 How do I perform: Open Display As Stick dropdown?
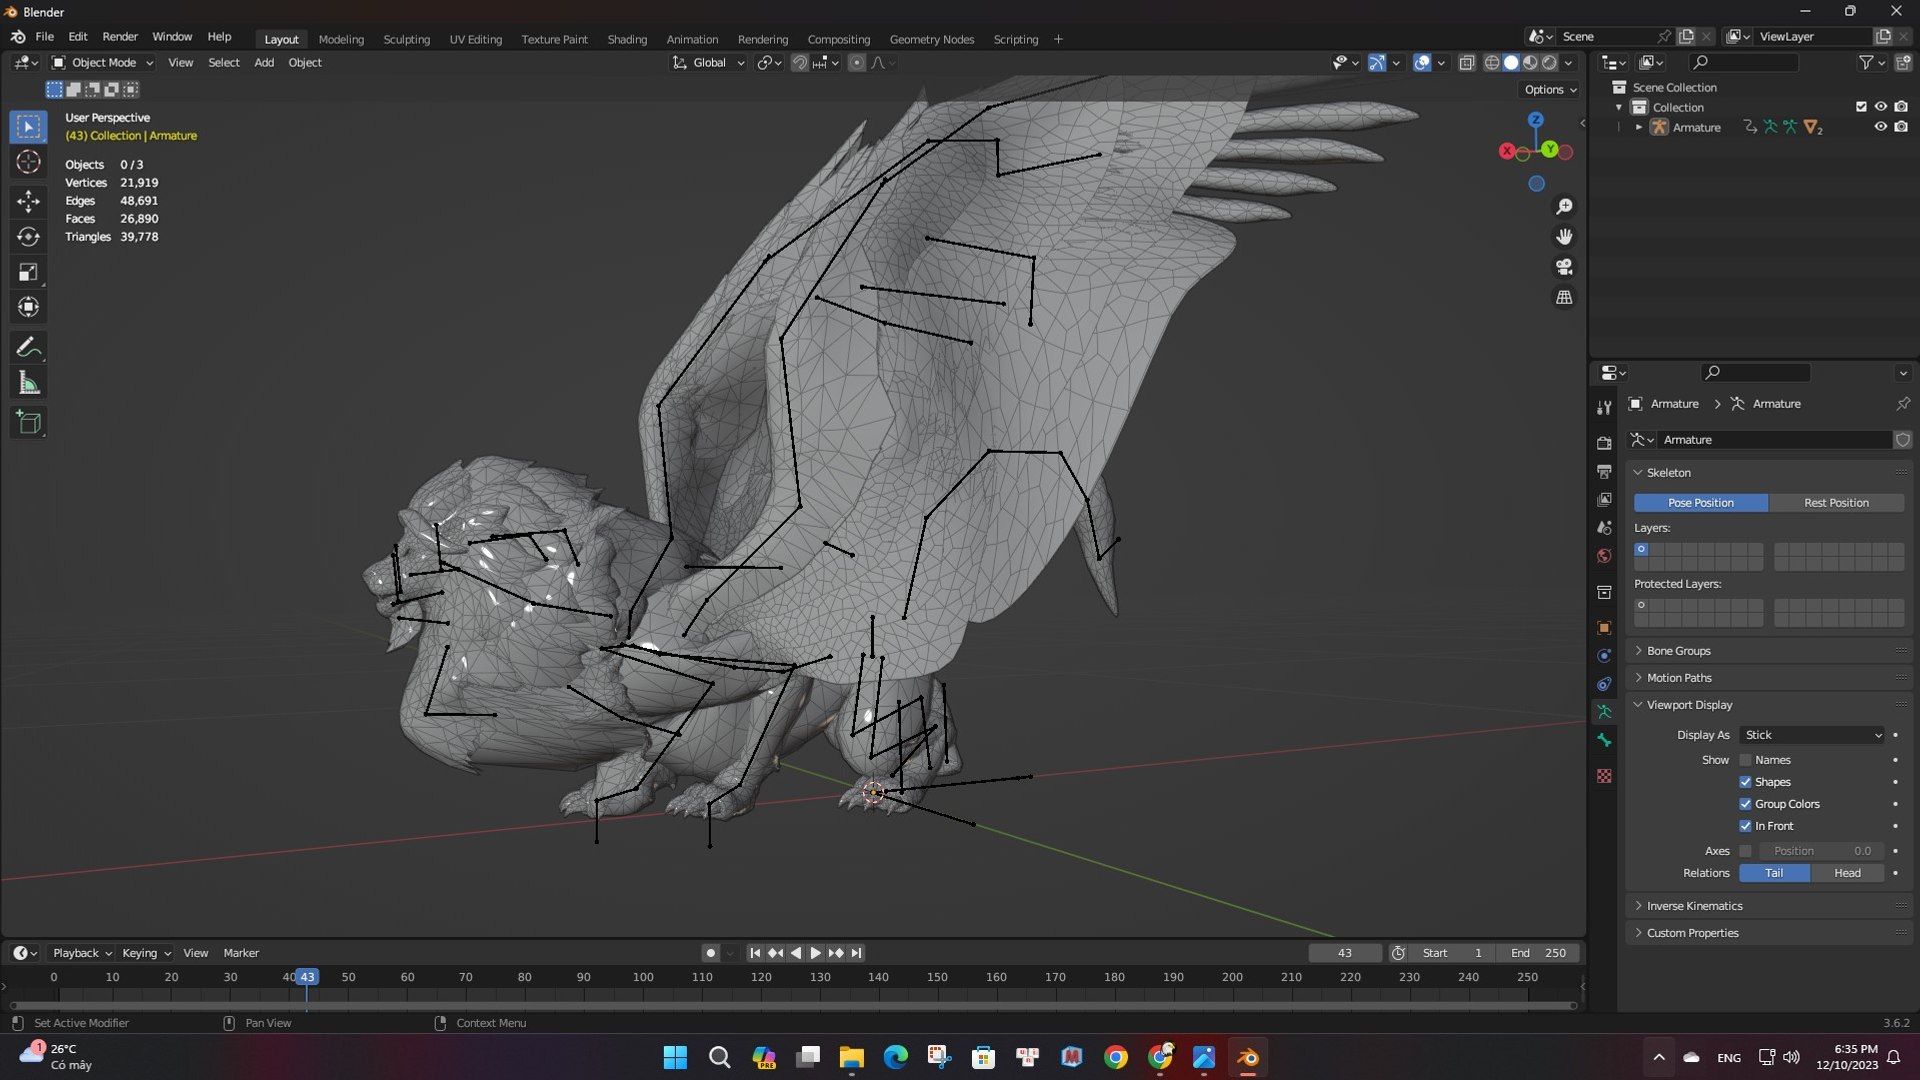pyautogui.click(x=1812, y=735)
